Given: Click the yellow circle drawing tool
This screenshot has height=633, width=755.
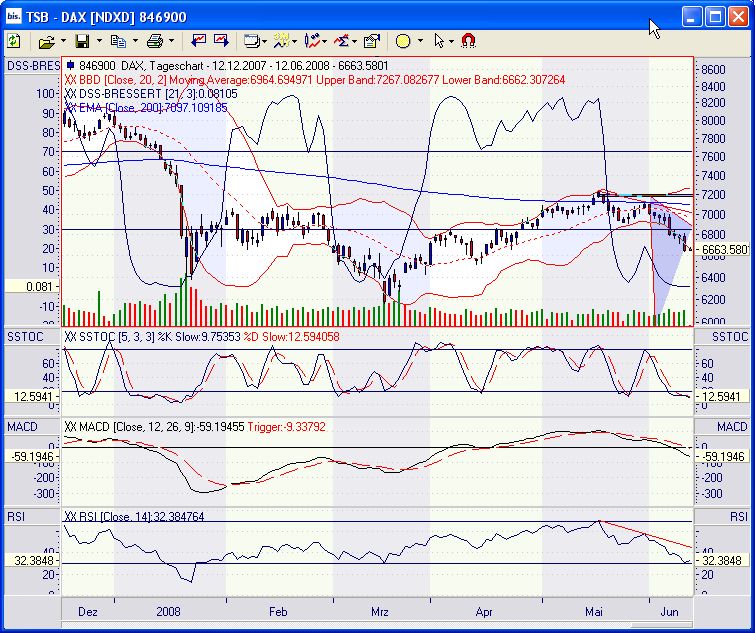Looking at the screenshot, I should [x=403, y=41].
